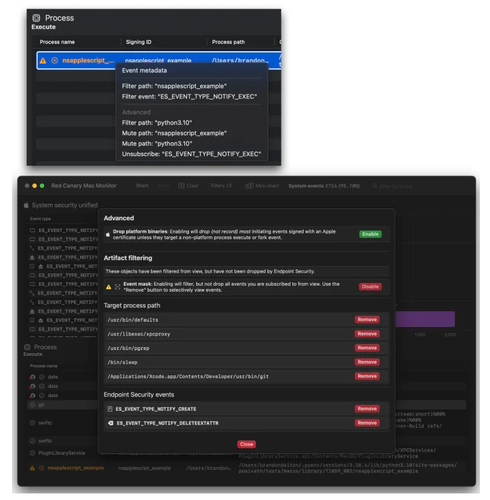Click the Target process path heading
Image resolution: width=490 pixels, height=500 pixels.
[132, 305]
